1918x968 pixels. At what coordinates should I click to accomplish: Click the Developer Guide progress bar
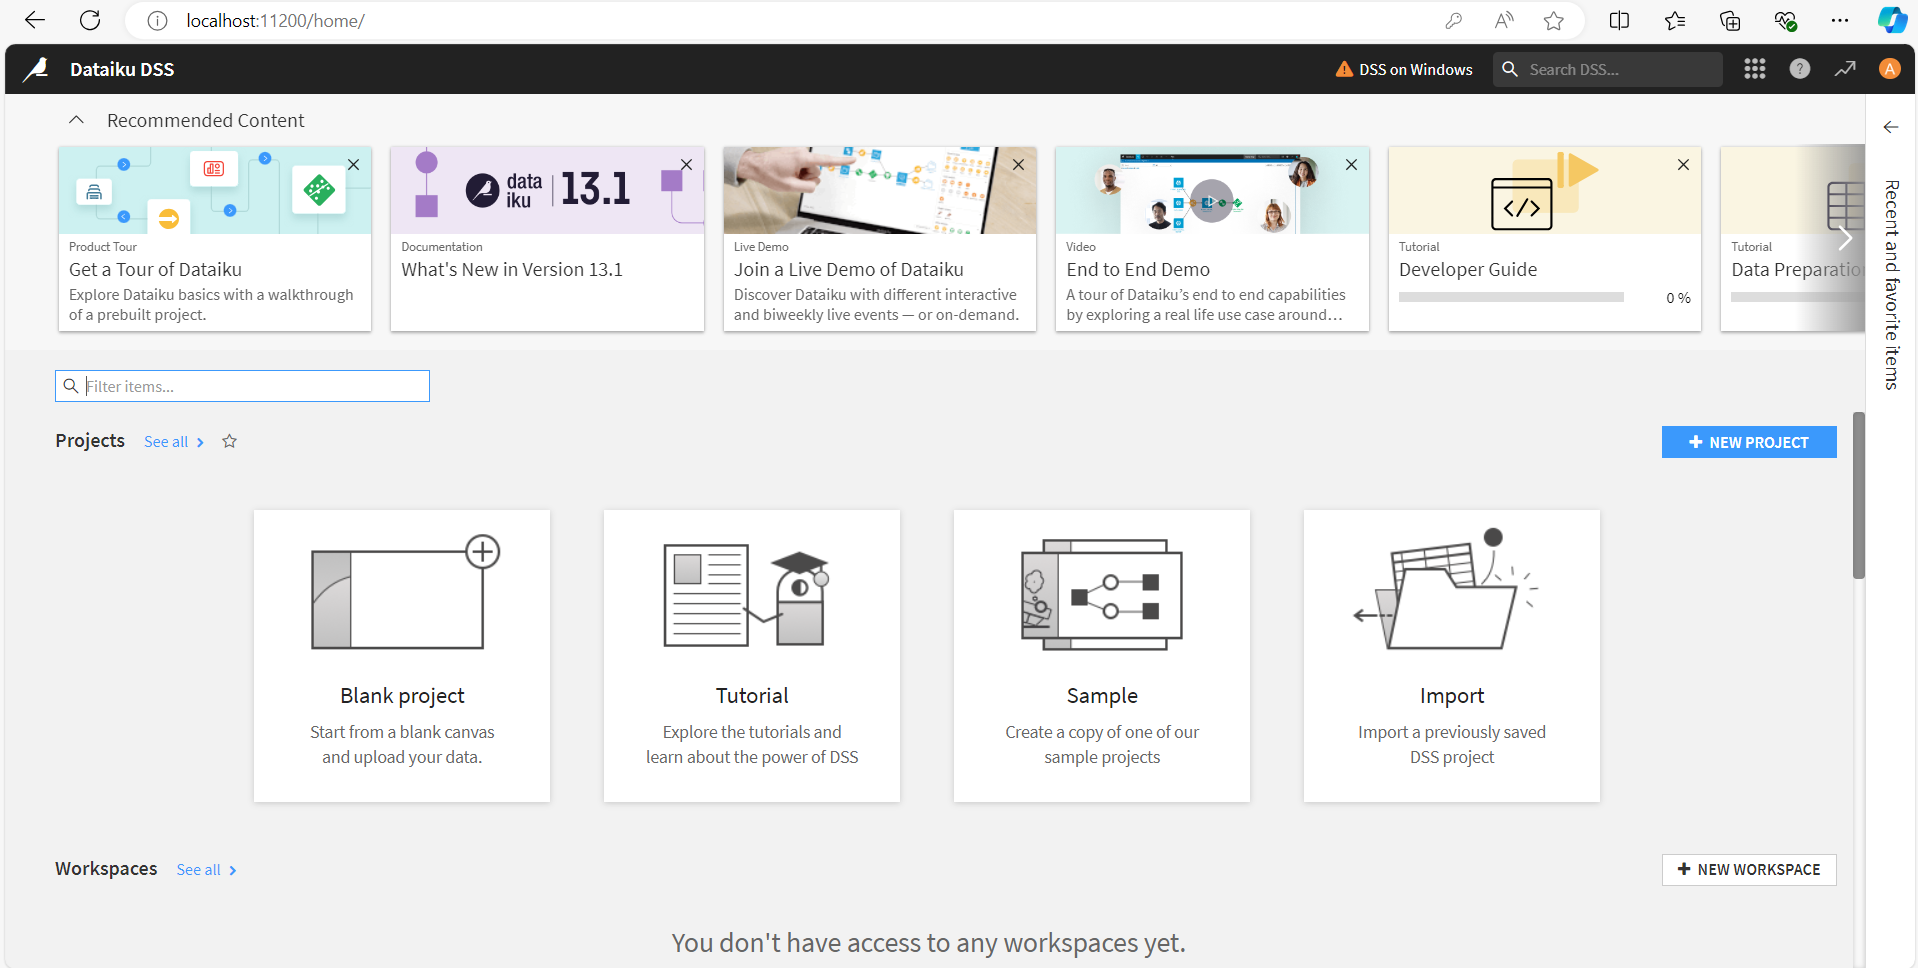pyautogui.click(x=1510, y=297)
